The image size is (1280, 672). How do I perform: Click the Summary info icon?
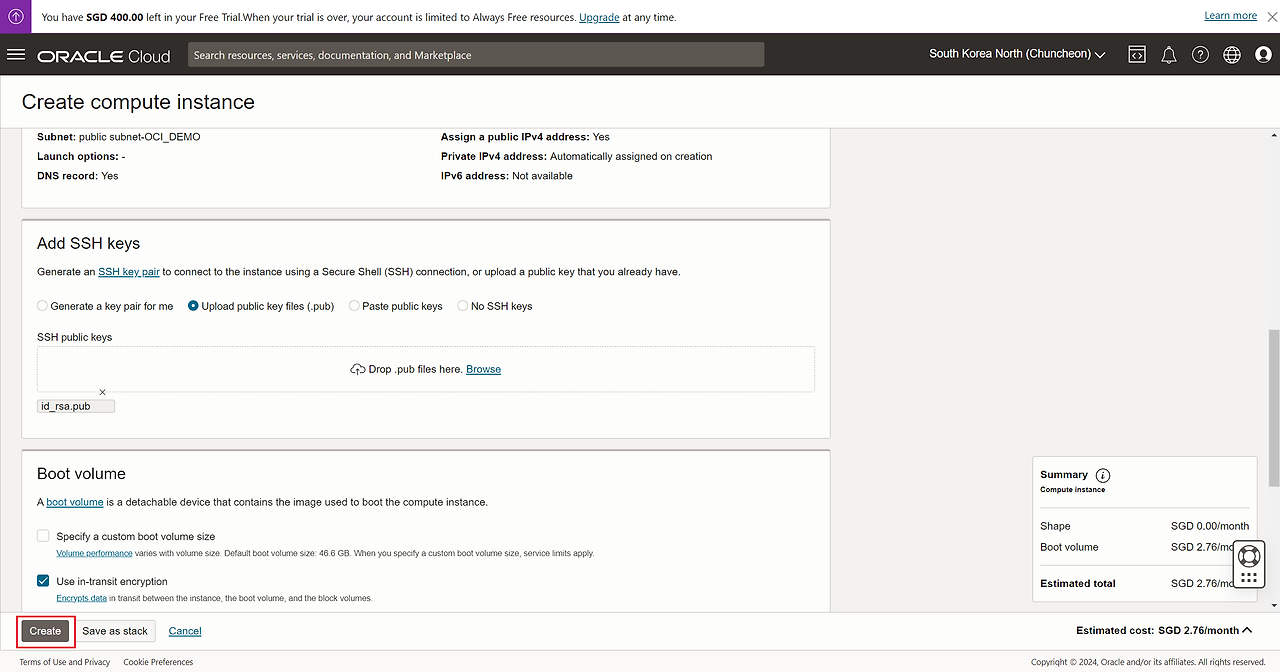(1103, 475)
